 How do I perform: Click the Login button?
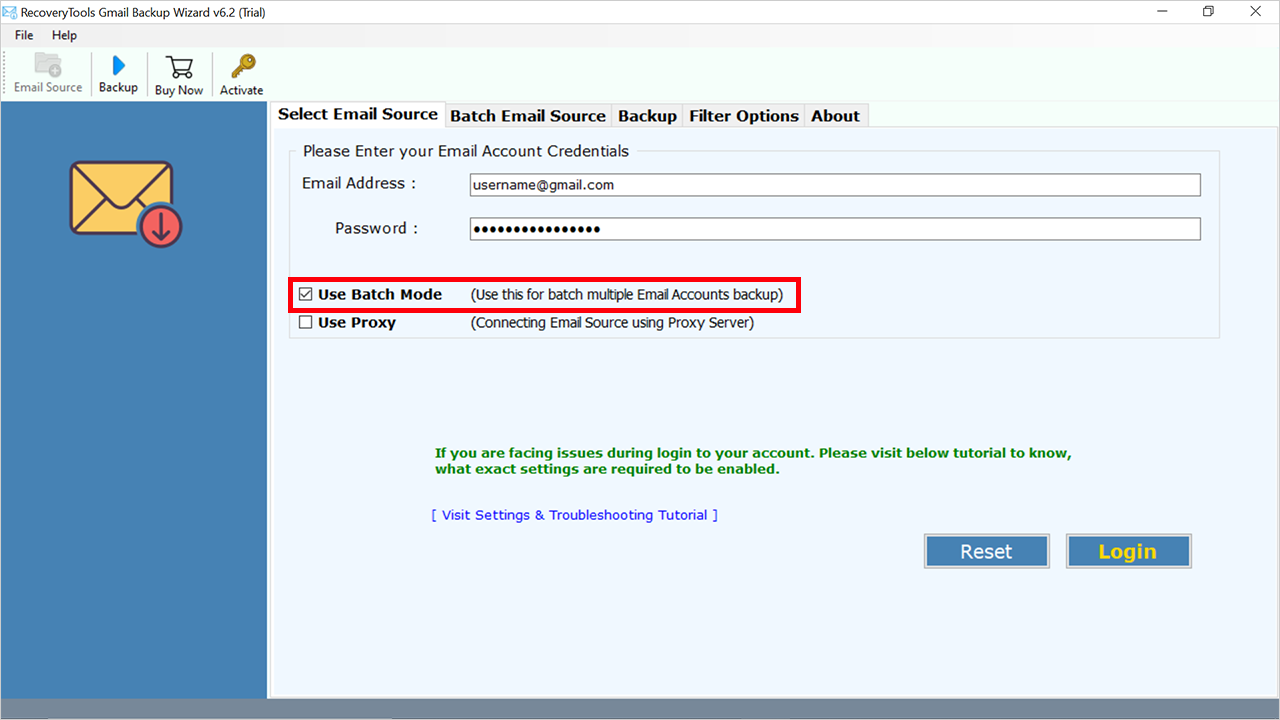(1128, 551)
